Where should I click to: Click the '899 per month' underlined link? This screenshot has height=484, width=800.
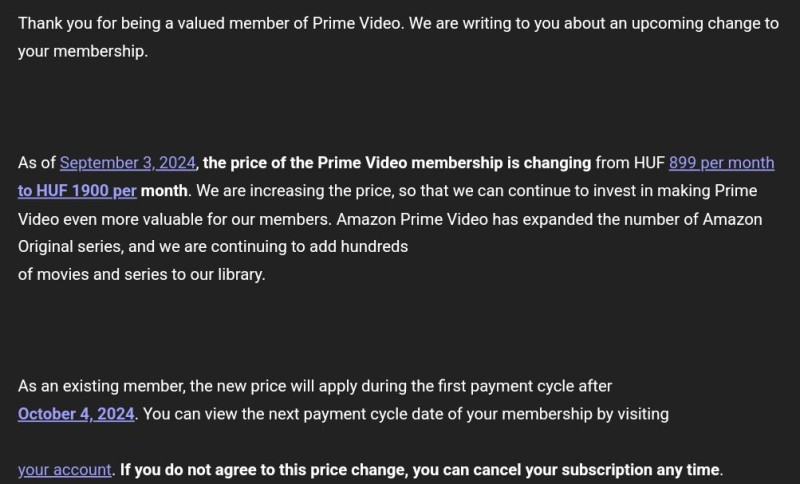point(721,163)
